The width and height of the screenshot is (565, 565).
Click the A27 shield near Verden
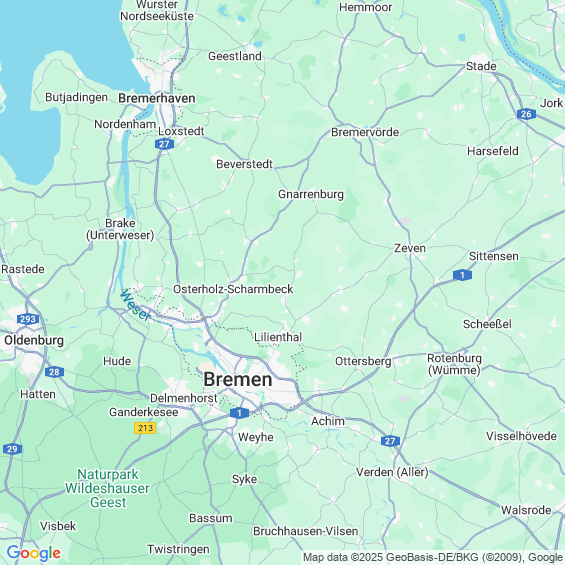tap(390, 441)
